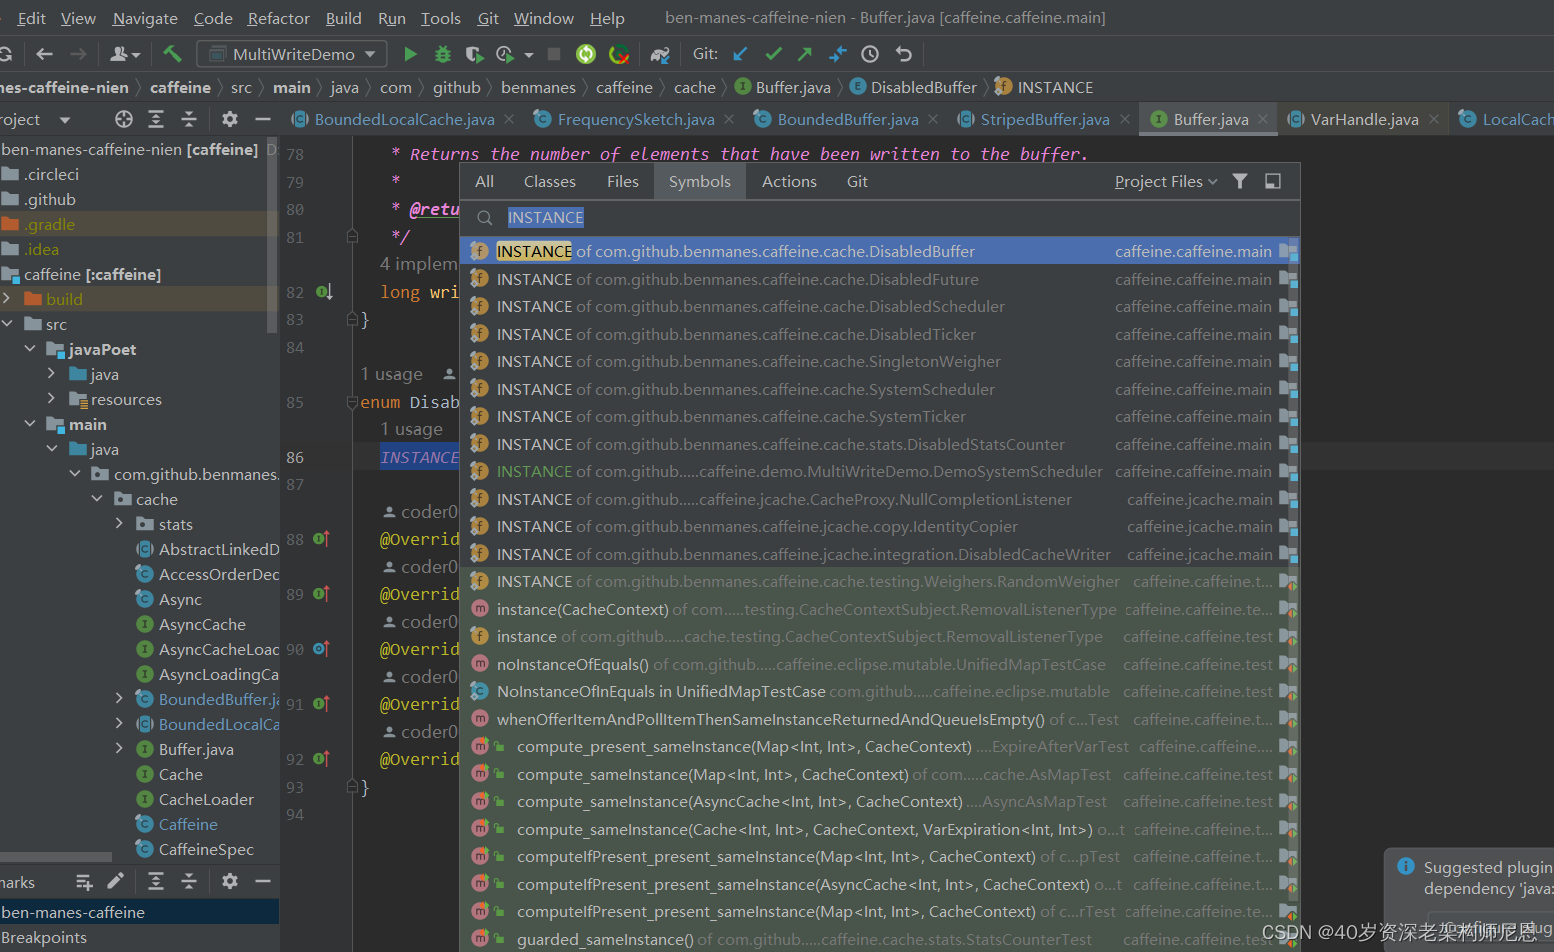Close the BoundedLocalCache.java tab
The image size is (1554, 952).
(x=509, y=119)
